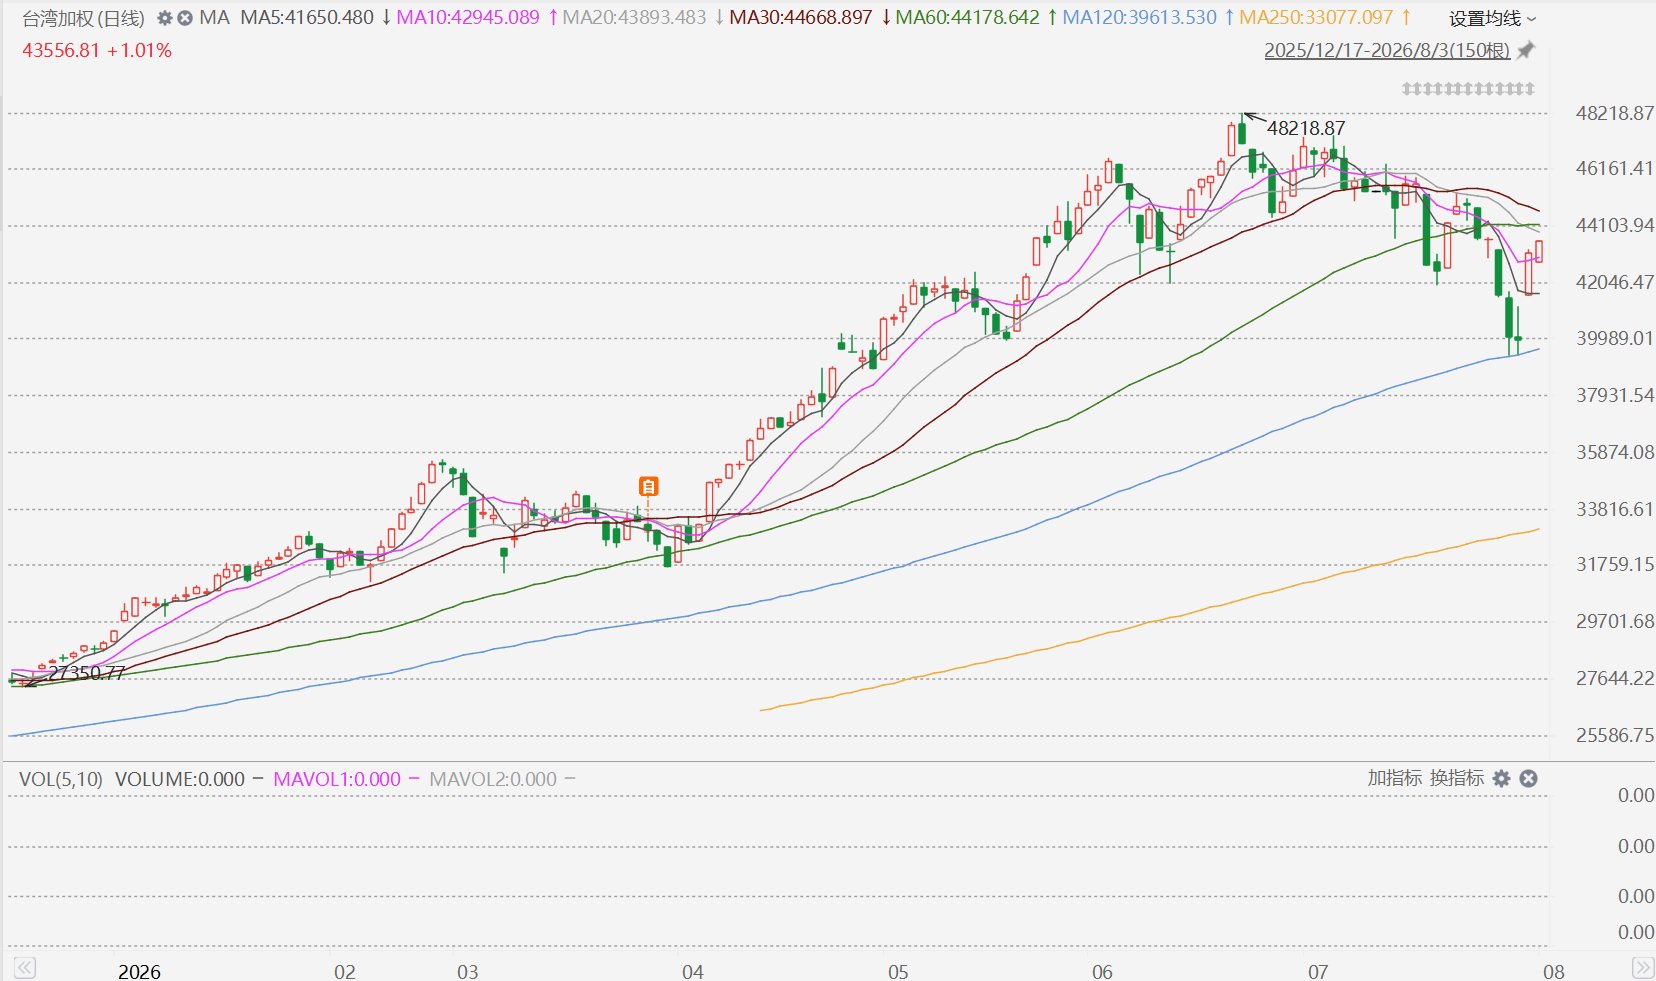Select the MA250:33077.097 value
The image size is (1656, 981).
point(1316,18)
